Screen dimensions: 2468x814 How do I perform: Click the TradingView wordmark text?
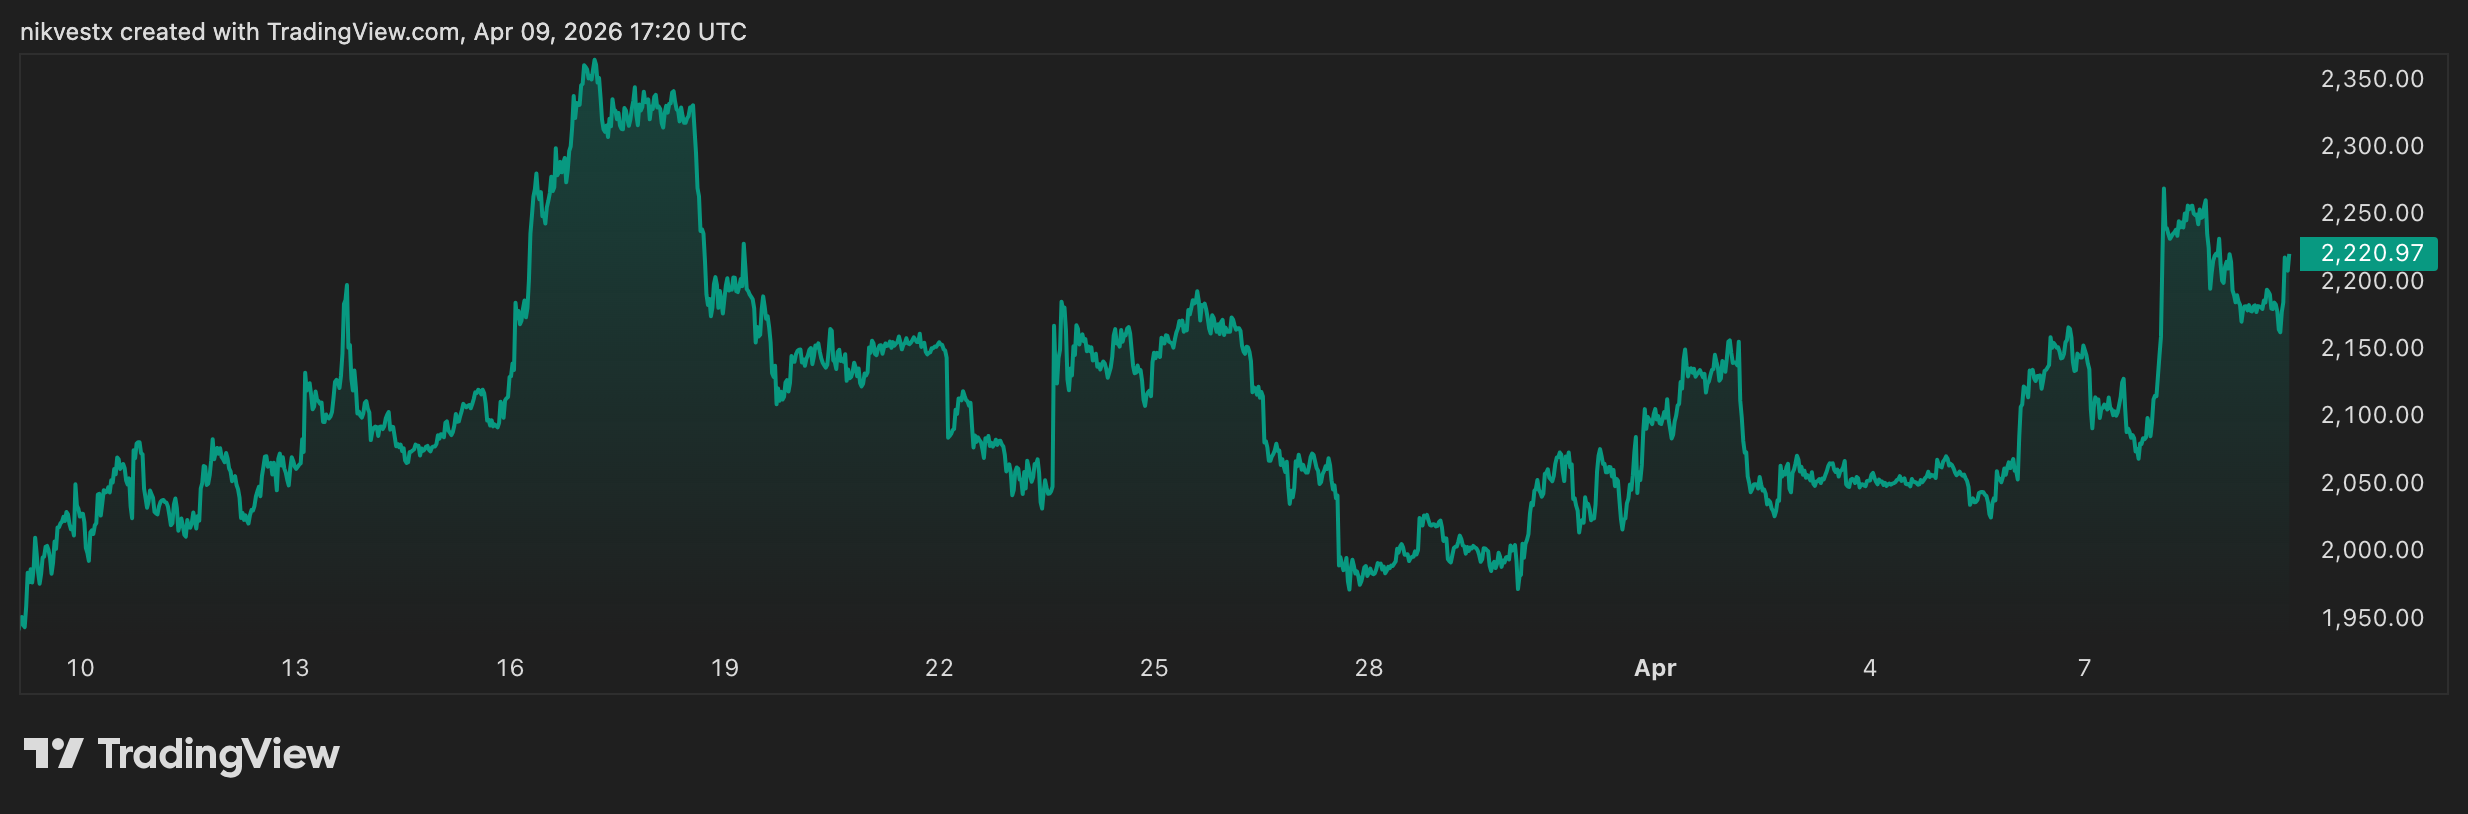click(218, 754)
